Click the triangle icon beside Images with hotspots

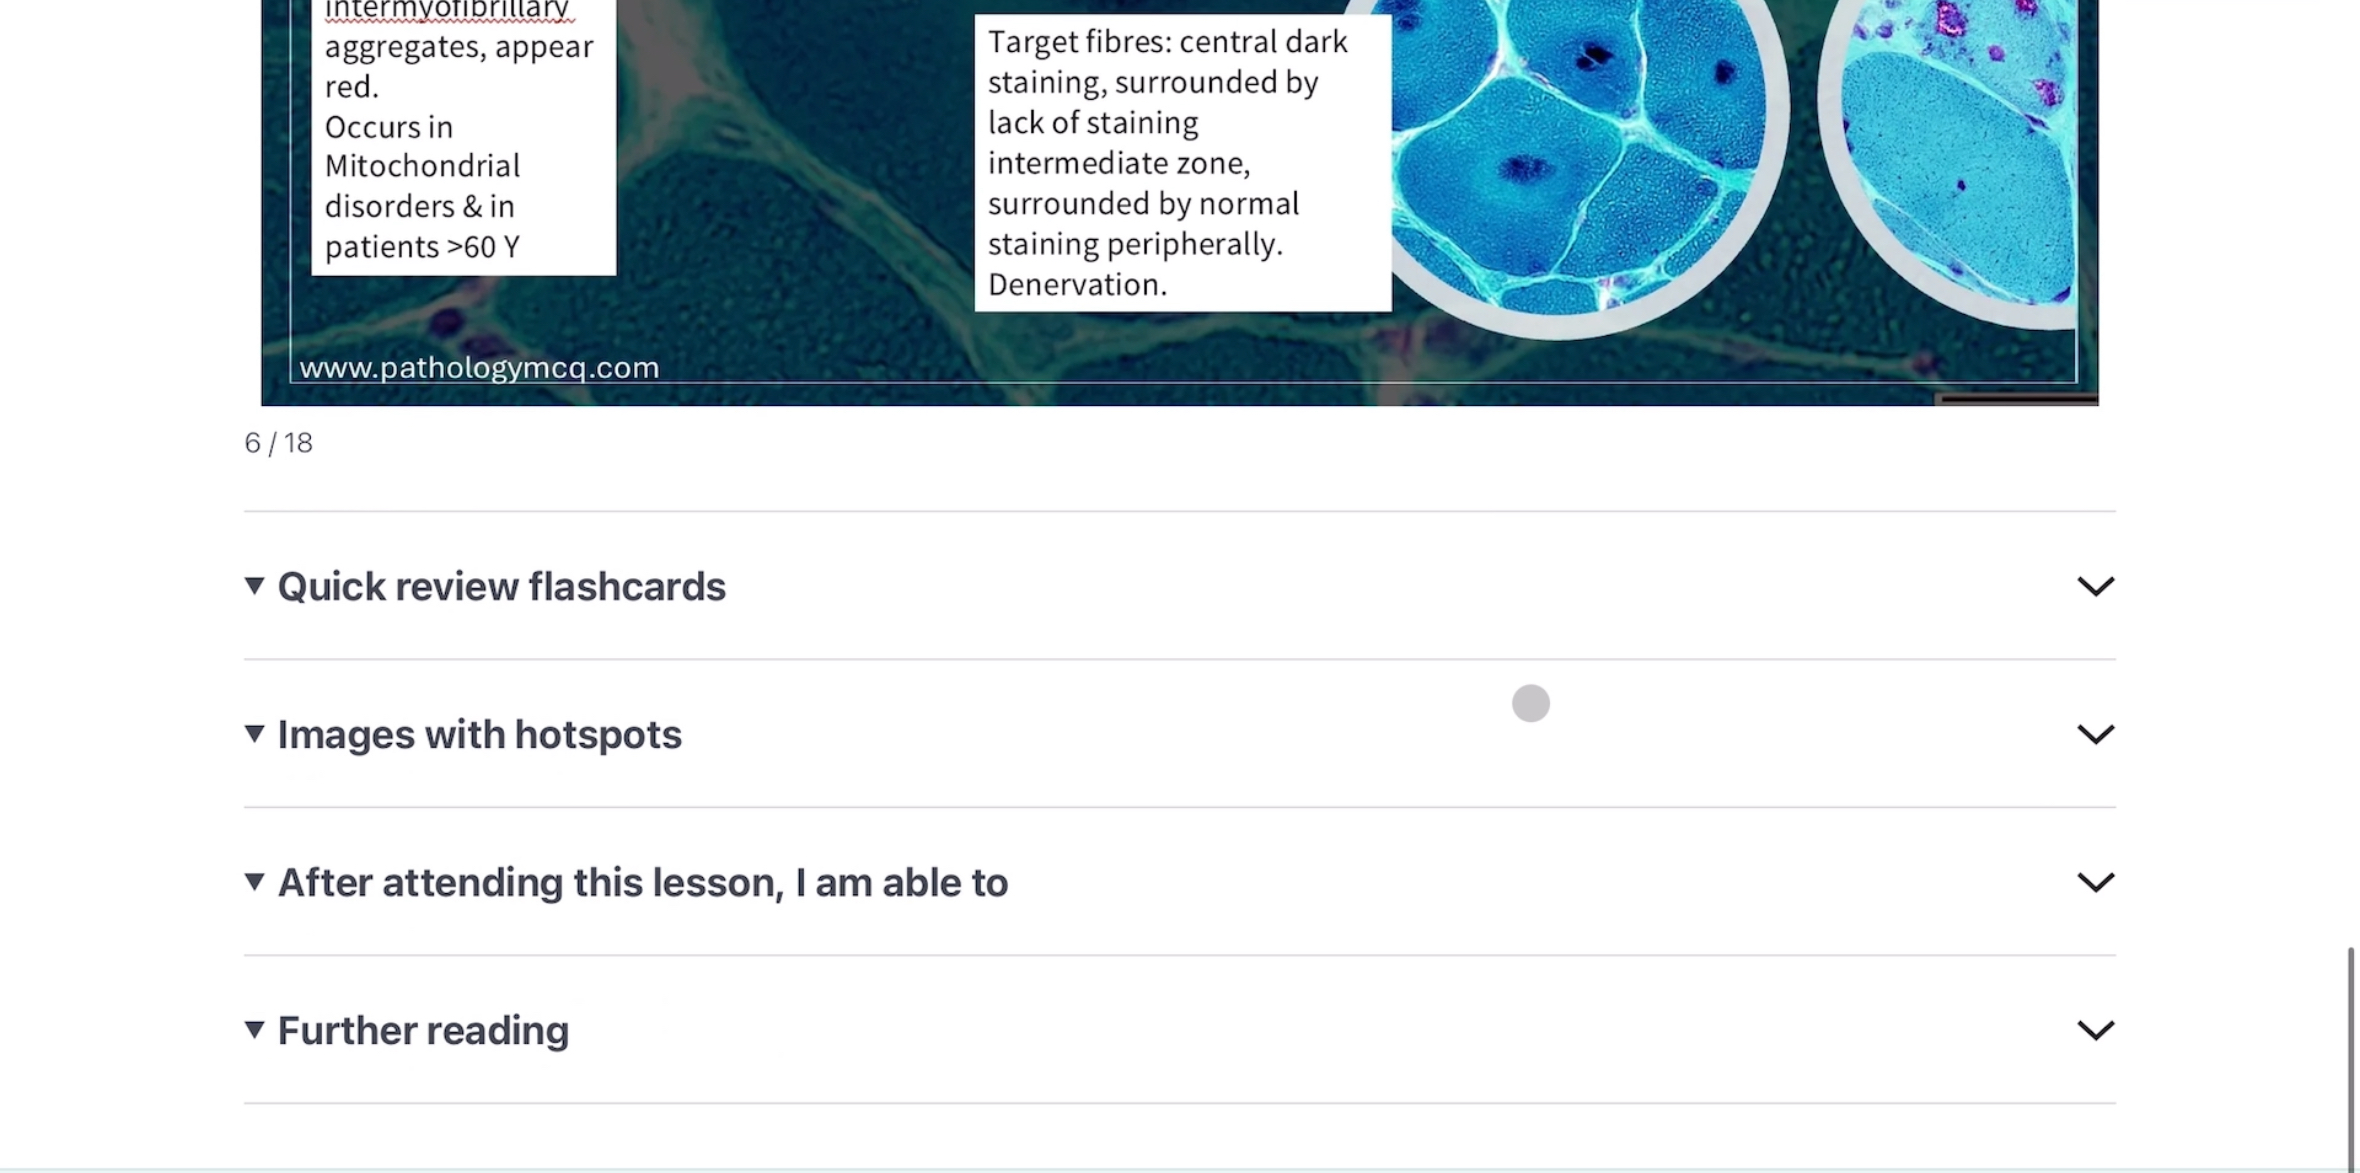(x=254, y=734)
